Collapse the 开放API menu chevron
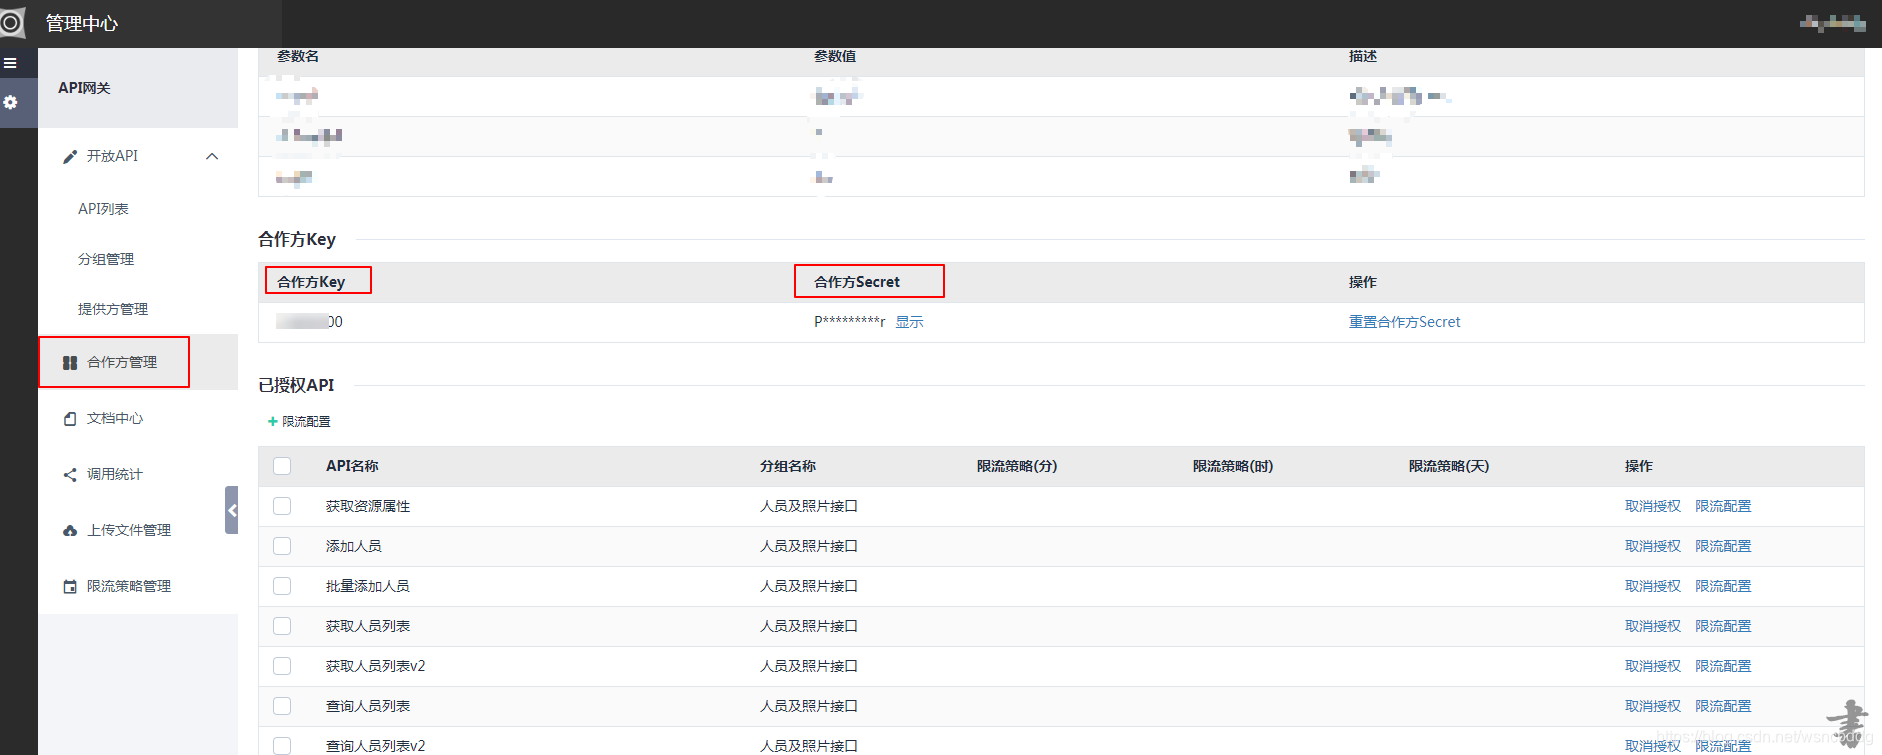 [x=212, y=156]
